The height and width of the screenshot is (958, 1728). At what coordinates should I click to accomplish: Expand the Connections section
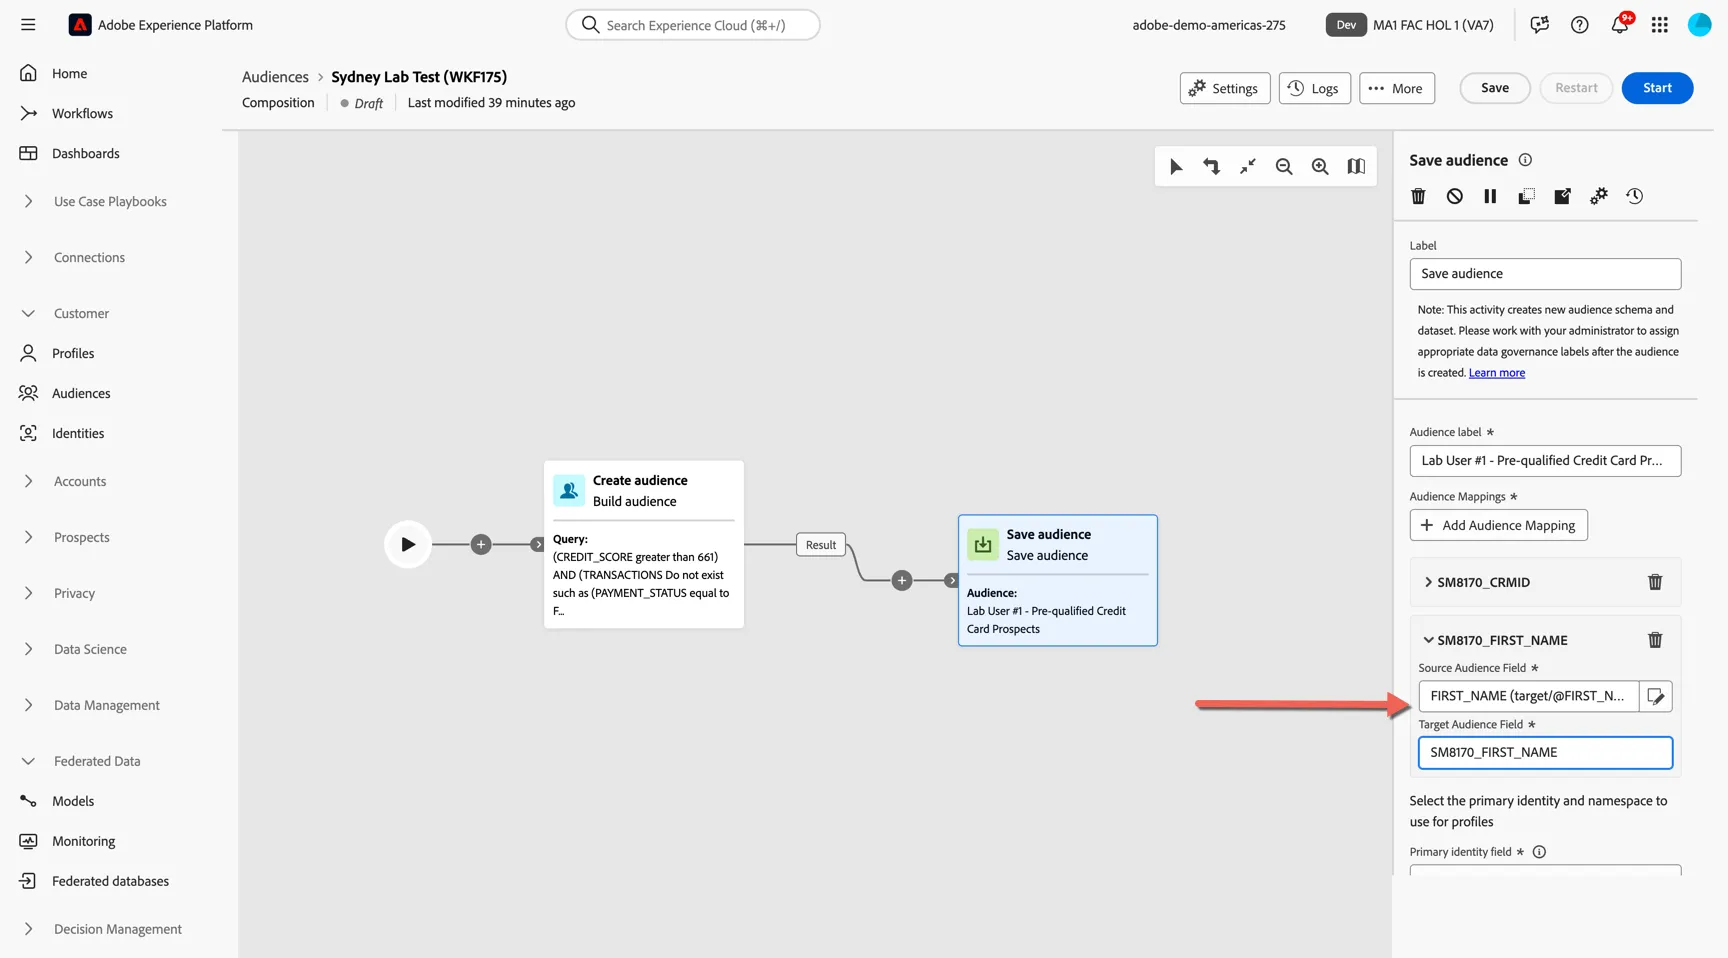[28, 258]
